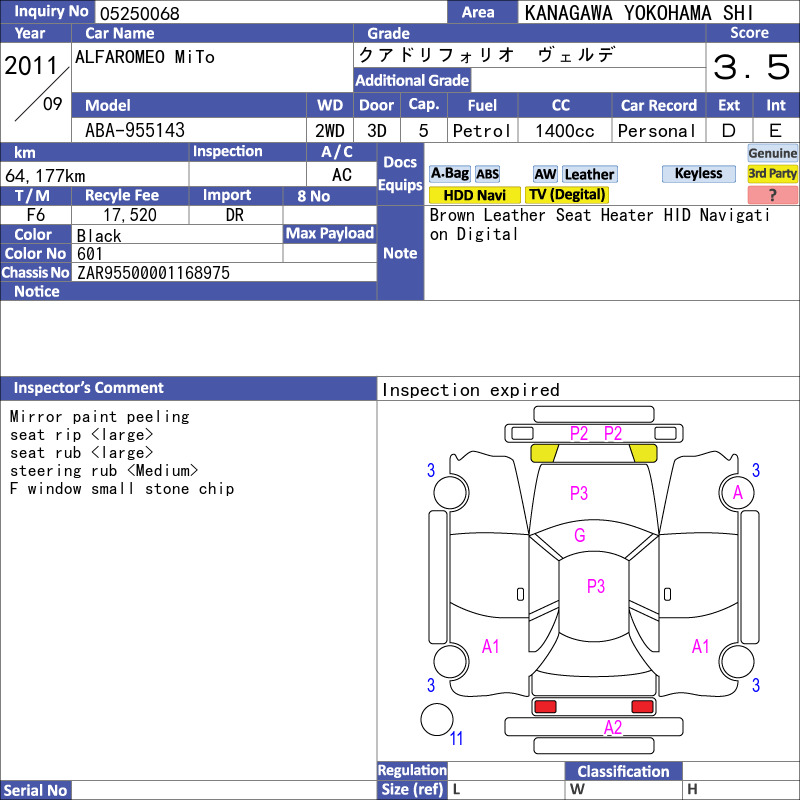Screen dimensions: 800x800
Task: Toggle the red question mark tag
Action: (x=772, y=195)
